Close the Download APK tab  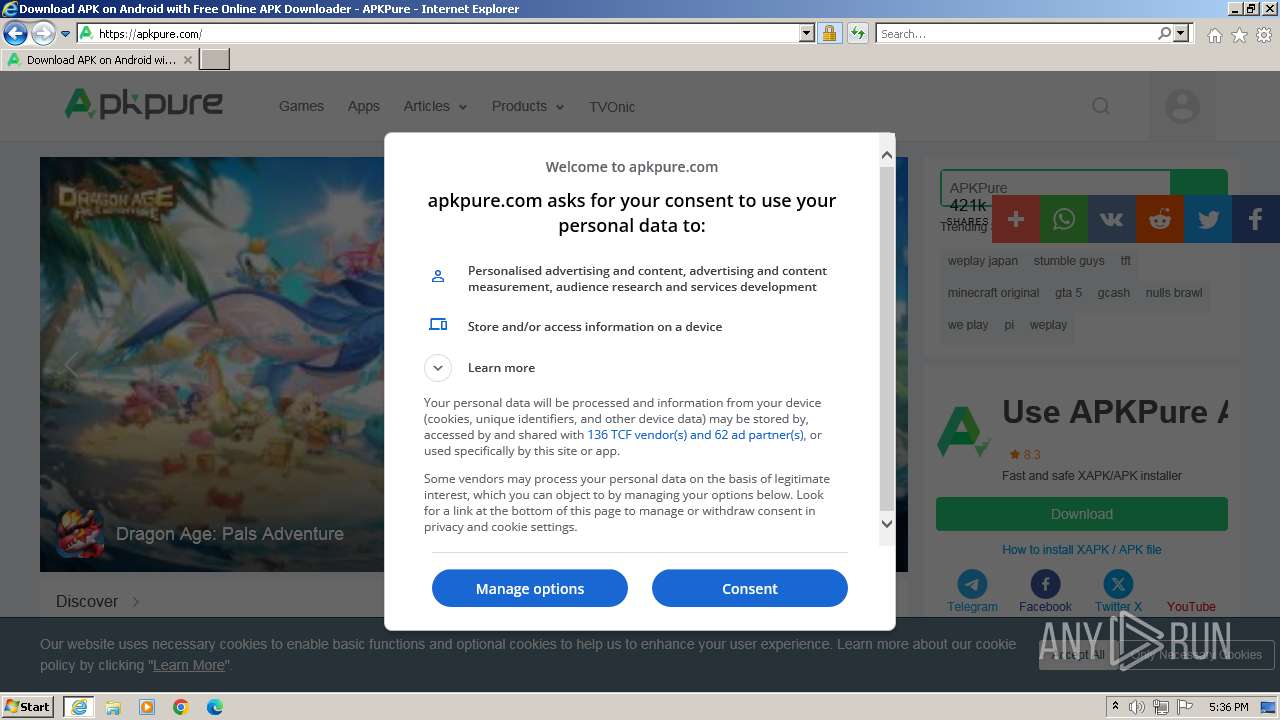point(187,60)
